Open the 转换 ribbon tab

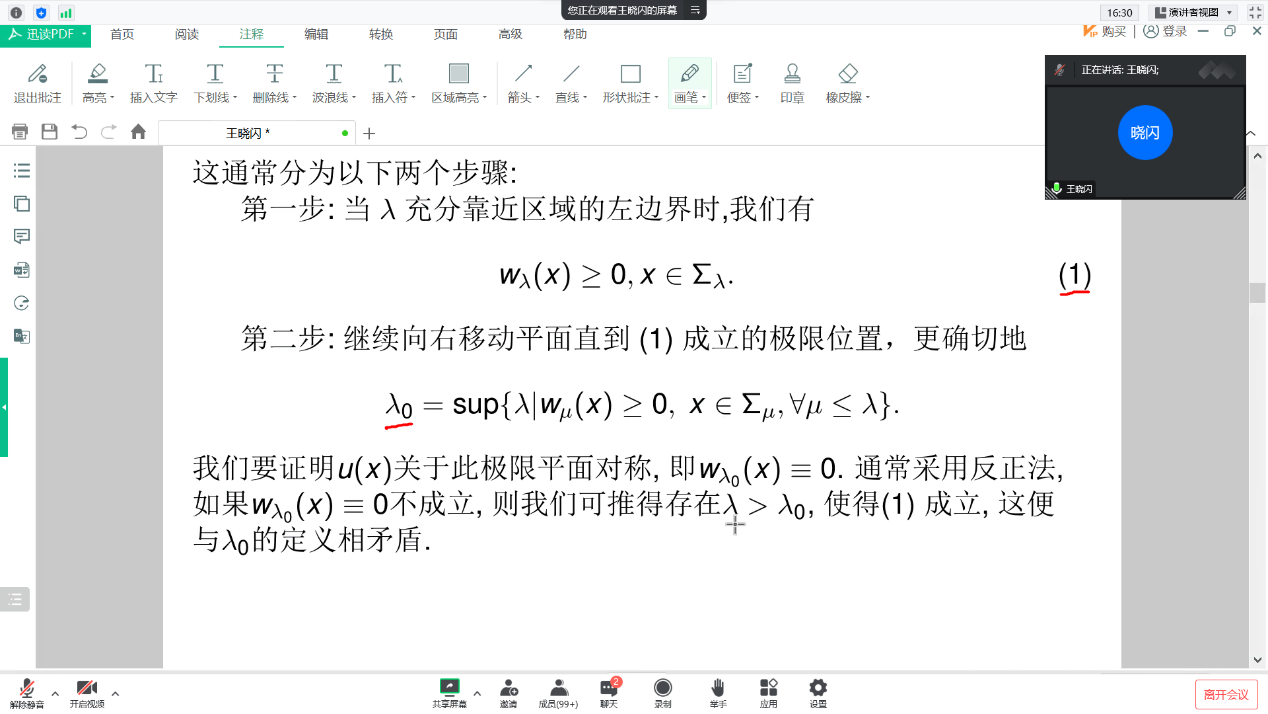click(381, 34)
